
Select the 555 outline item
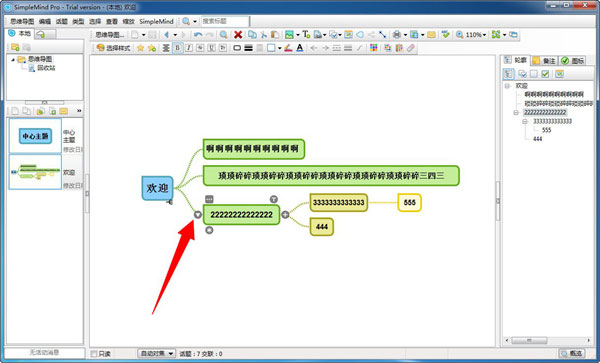(x=546, y=130)
